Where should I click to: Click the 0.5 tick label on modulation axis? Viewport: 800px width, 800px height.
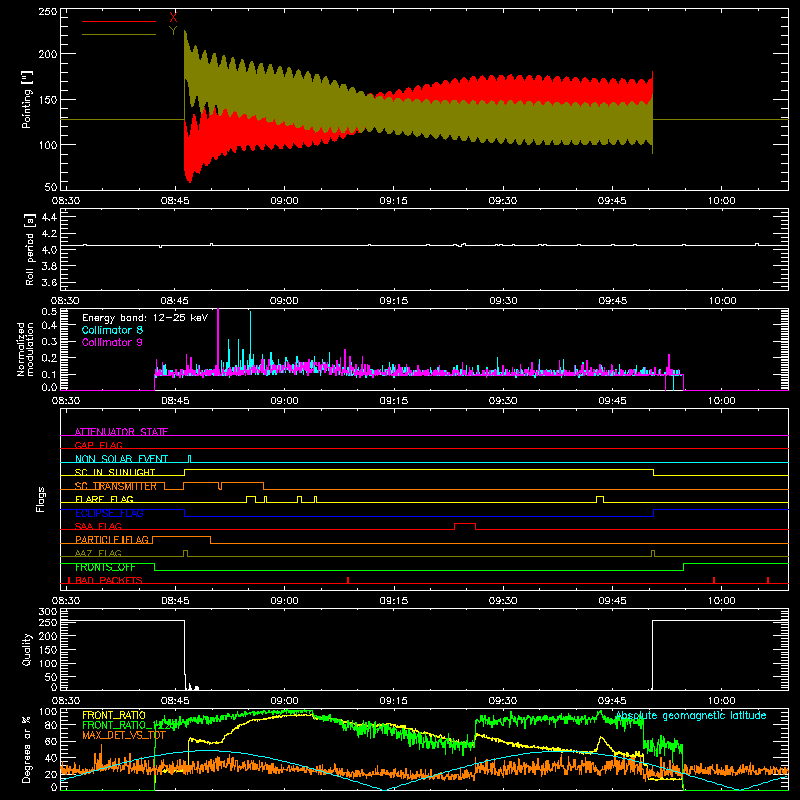click(49, 312)
